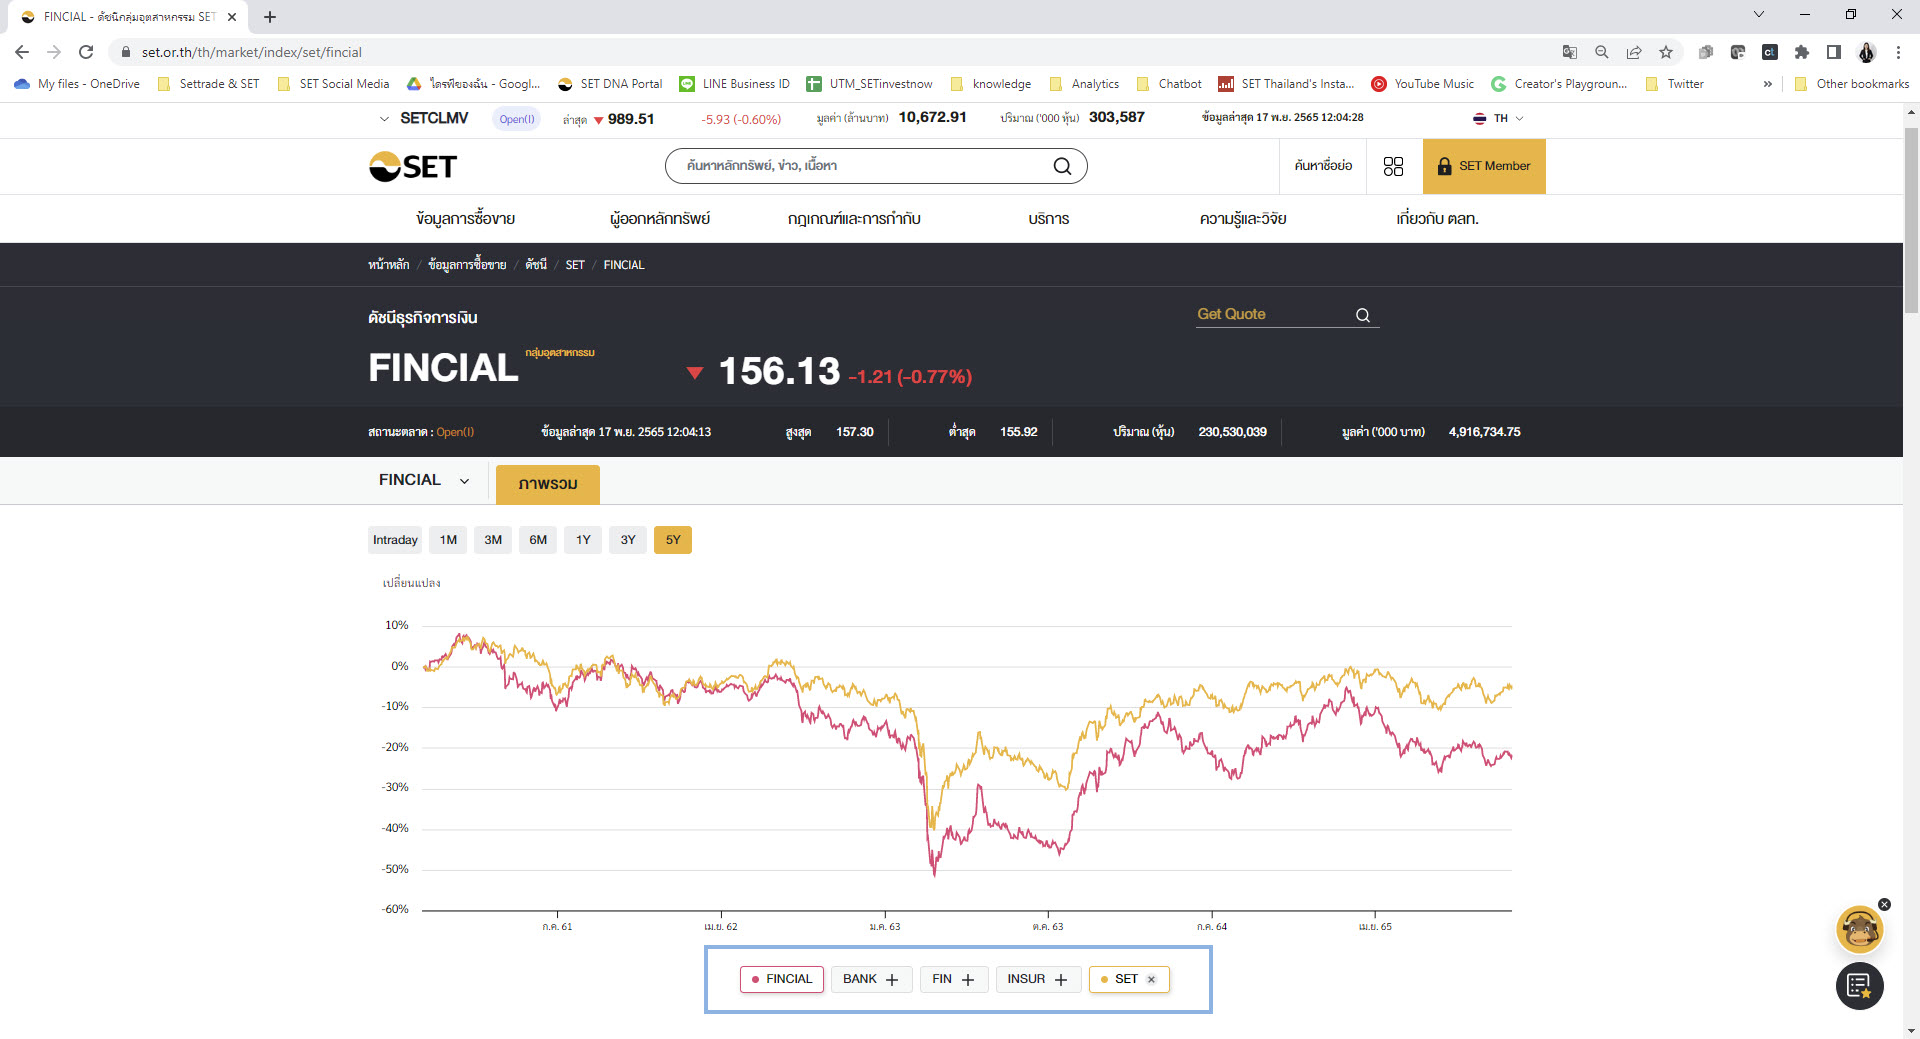Remove SET index from the comparison chart
The width and height of the screenshot is (1920, 1039).
pyautogui.click(x=1151, y=979)
